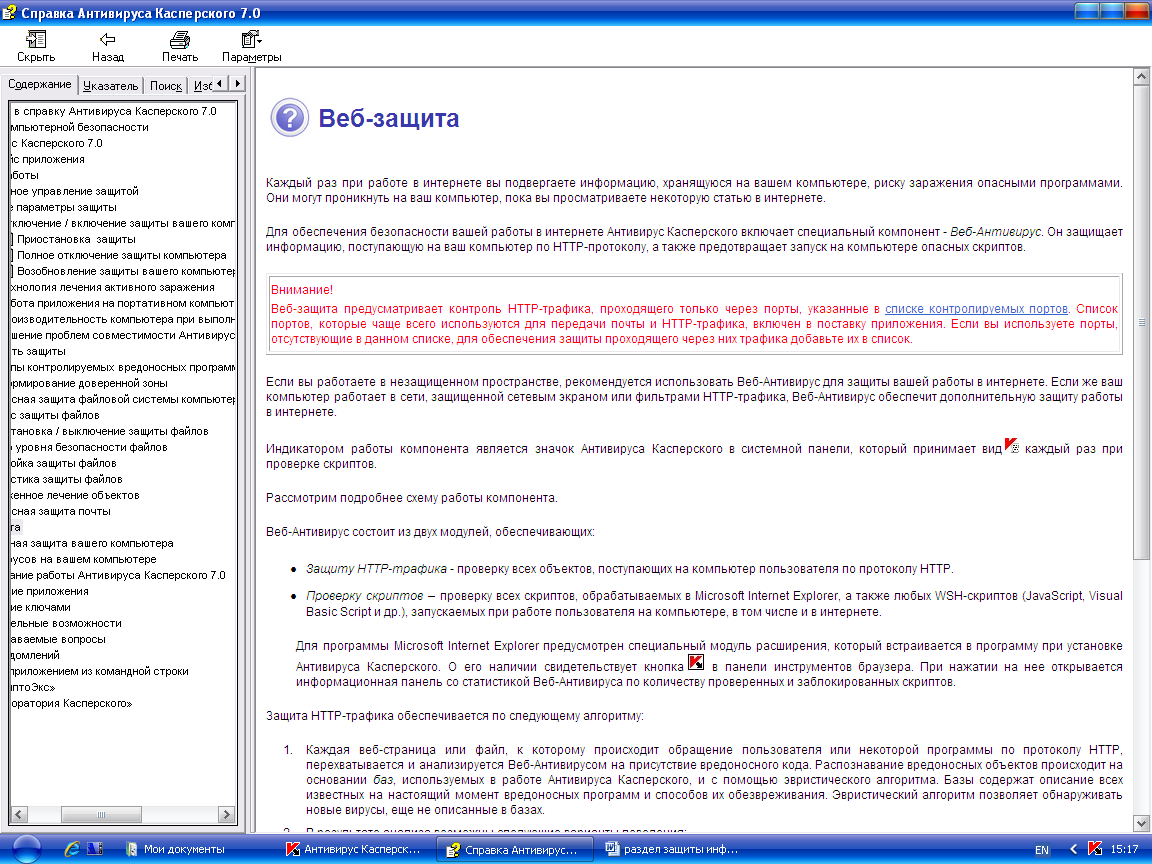The width and height of the screenshot is (1152, 864).
Task: Open 'ание работы Антивируса Касперского 7.0' topic
Action: pyautogui.click(x=118, y=575)
